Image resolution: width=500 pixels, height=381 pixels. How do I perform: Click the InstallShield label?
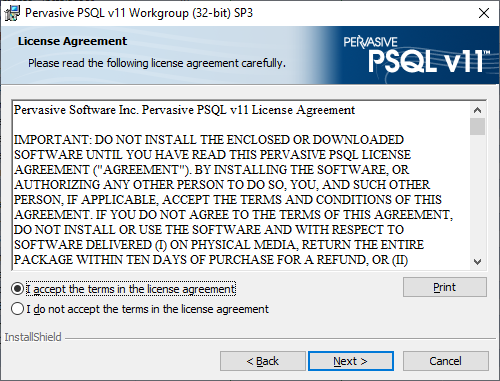(x=33, y=337)
